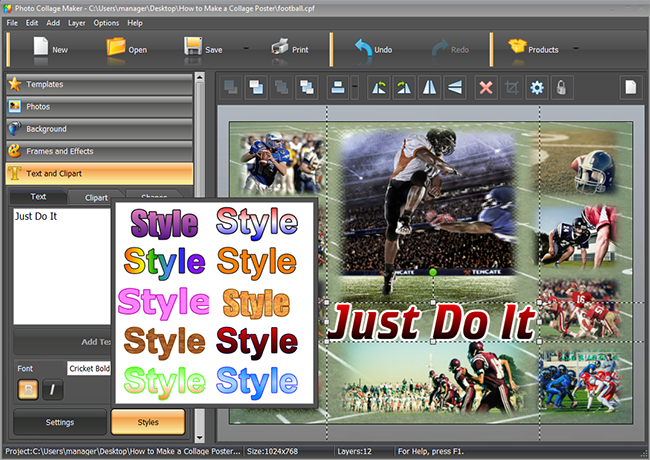Flip horizontally using the mirror icon
Viewport: 650px width, 460px height.
(x=429, y=87)
